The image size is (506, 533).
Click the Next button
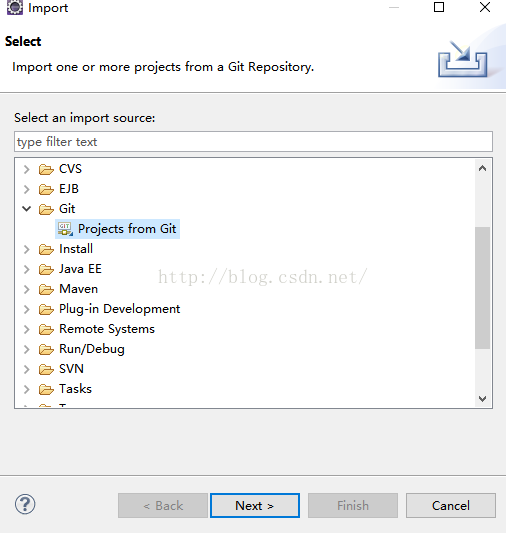255,505
